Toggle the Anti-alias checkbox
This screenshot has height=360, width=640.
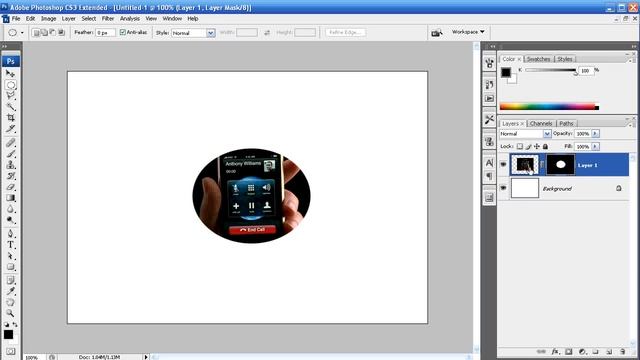tap(122, 32)
